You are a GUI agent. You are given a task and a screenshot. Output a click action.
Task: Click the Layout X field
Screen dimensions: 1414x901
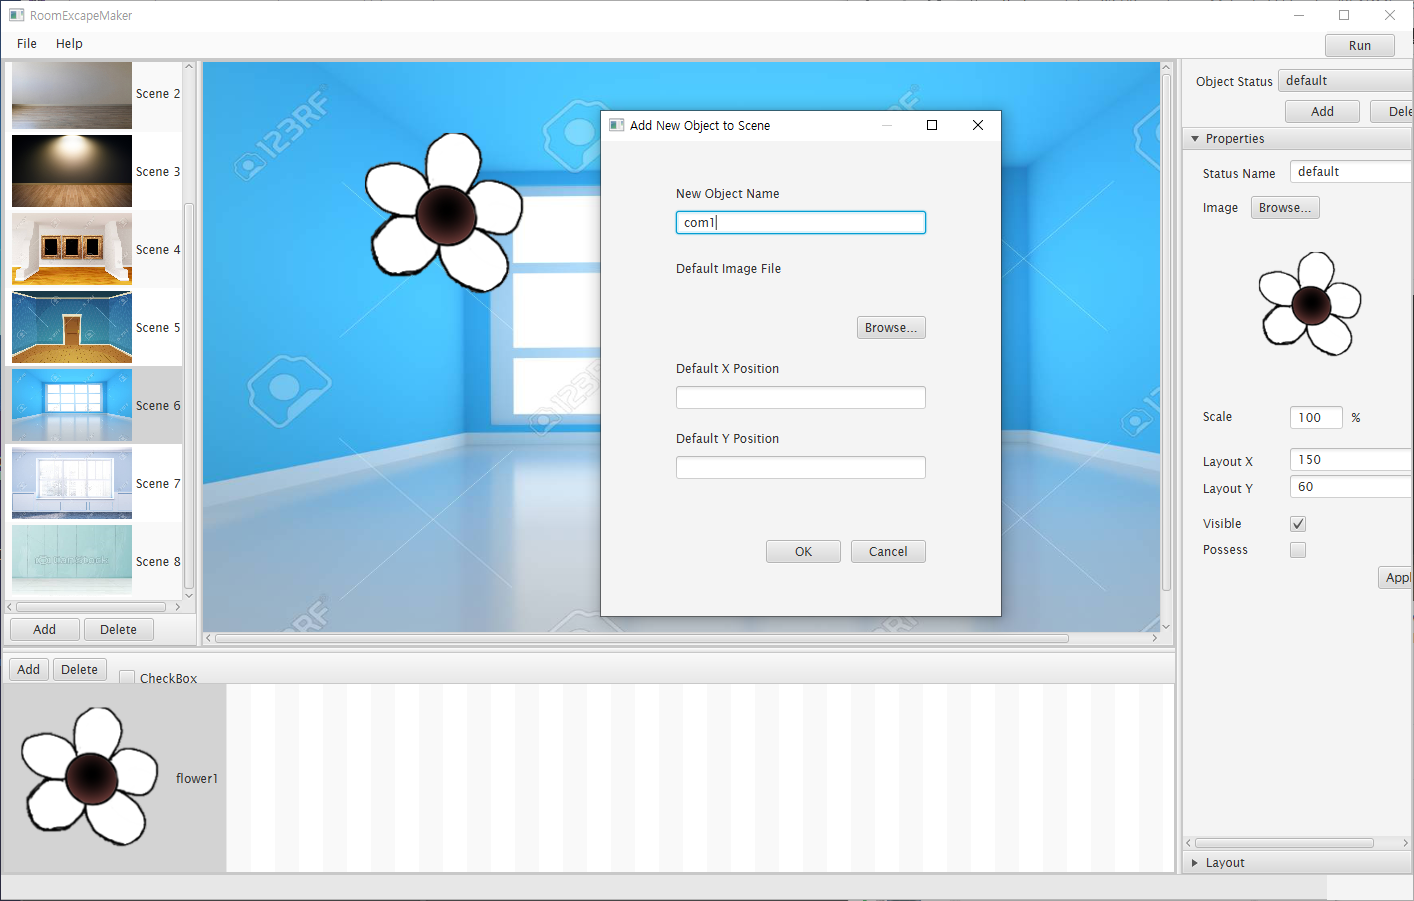coord(1350,460)
